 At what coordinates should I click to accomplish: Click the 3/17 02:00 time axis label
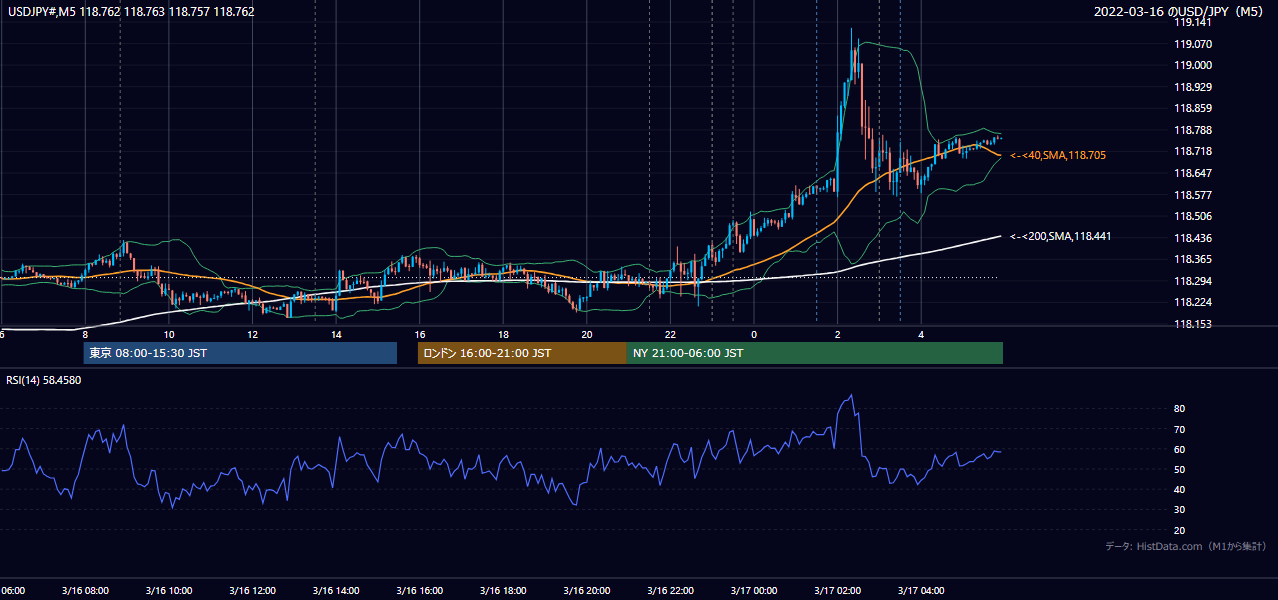click(x=837, y=591)
